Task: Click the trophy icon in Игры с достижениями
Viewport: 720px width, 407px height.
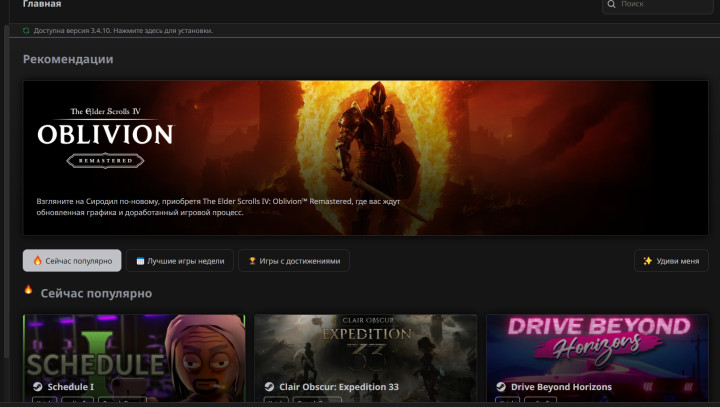Action: coord(252,261)
